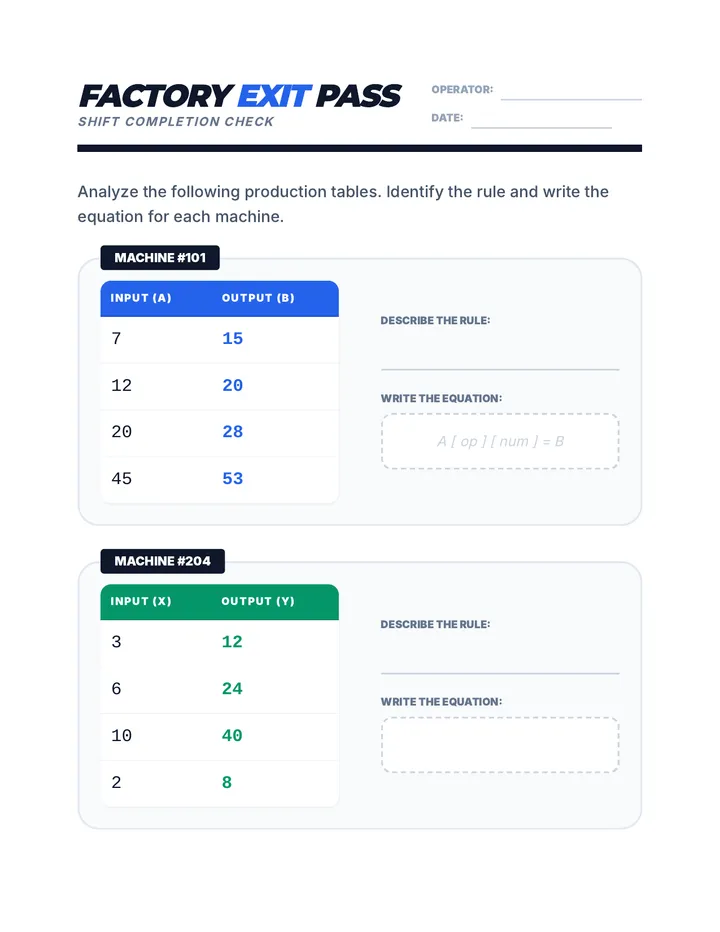720x932 pixels.
Task: Click Machine #204 describe the rule line
Action: [500, 673]
